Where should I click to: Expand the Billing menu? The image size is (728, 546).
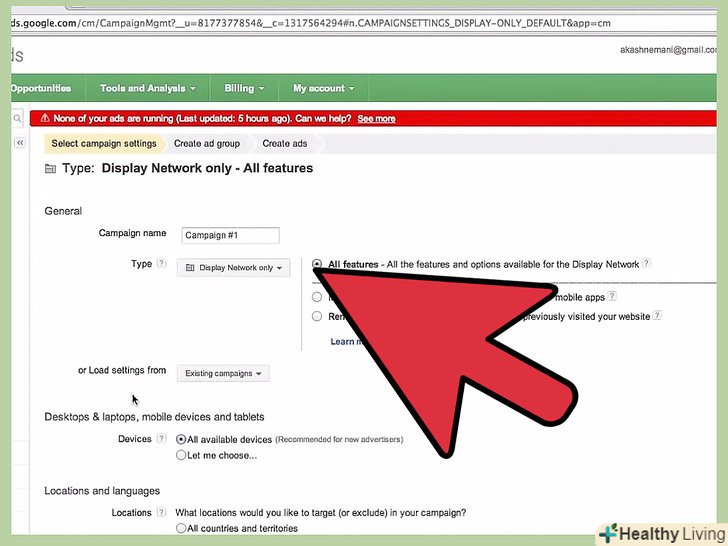[244, 88]
